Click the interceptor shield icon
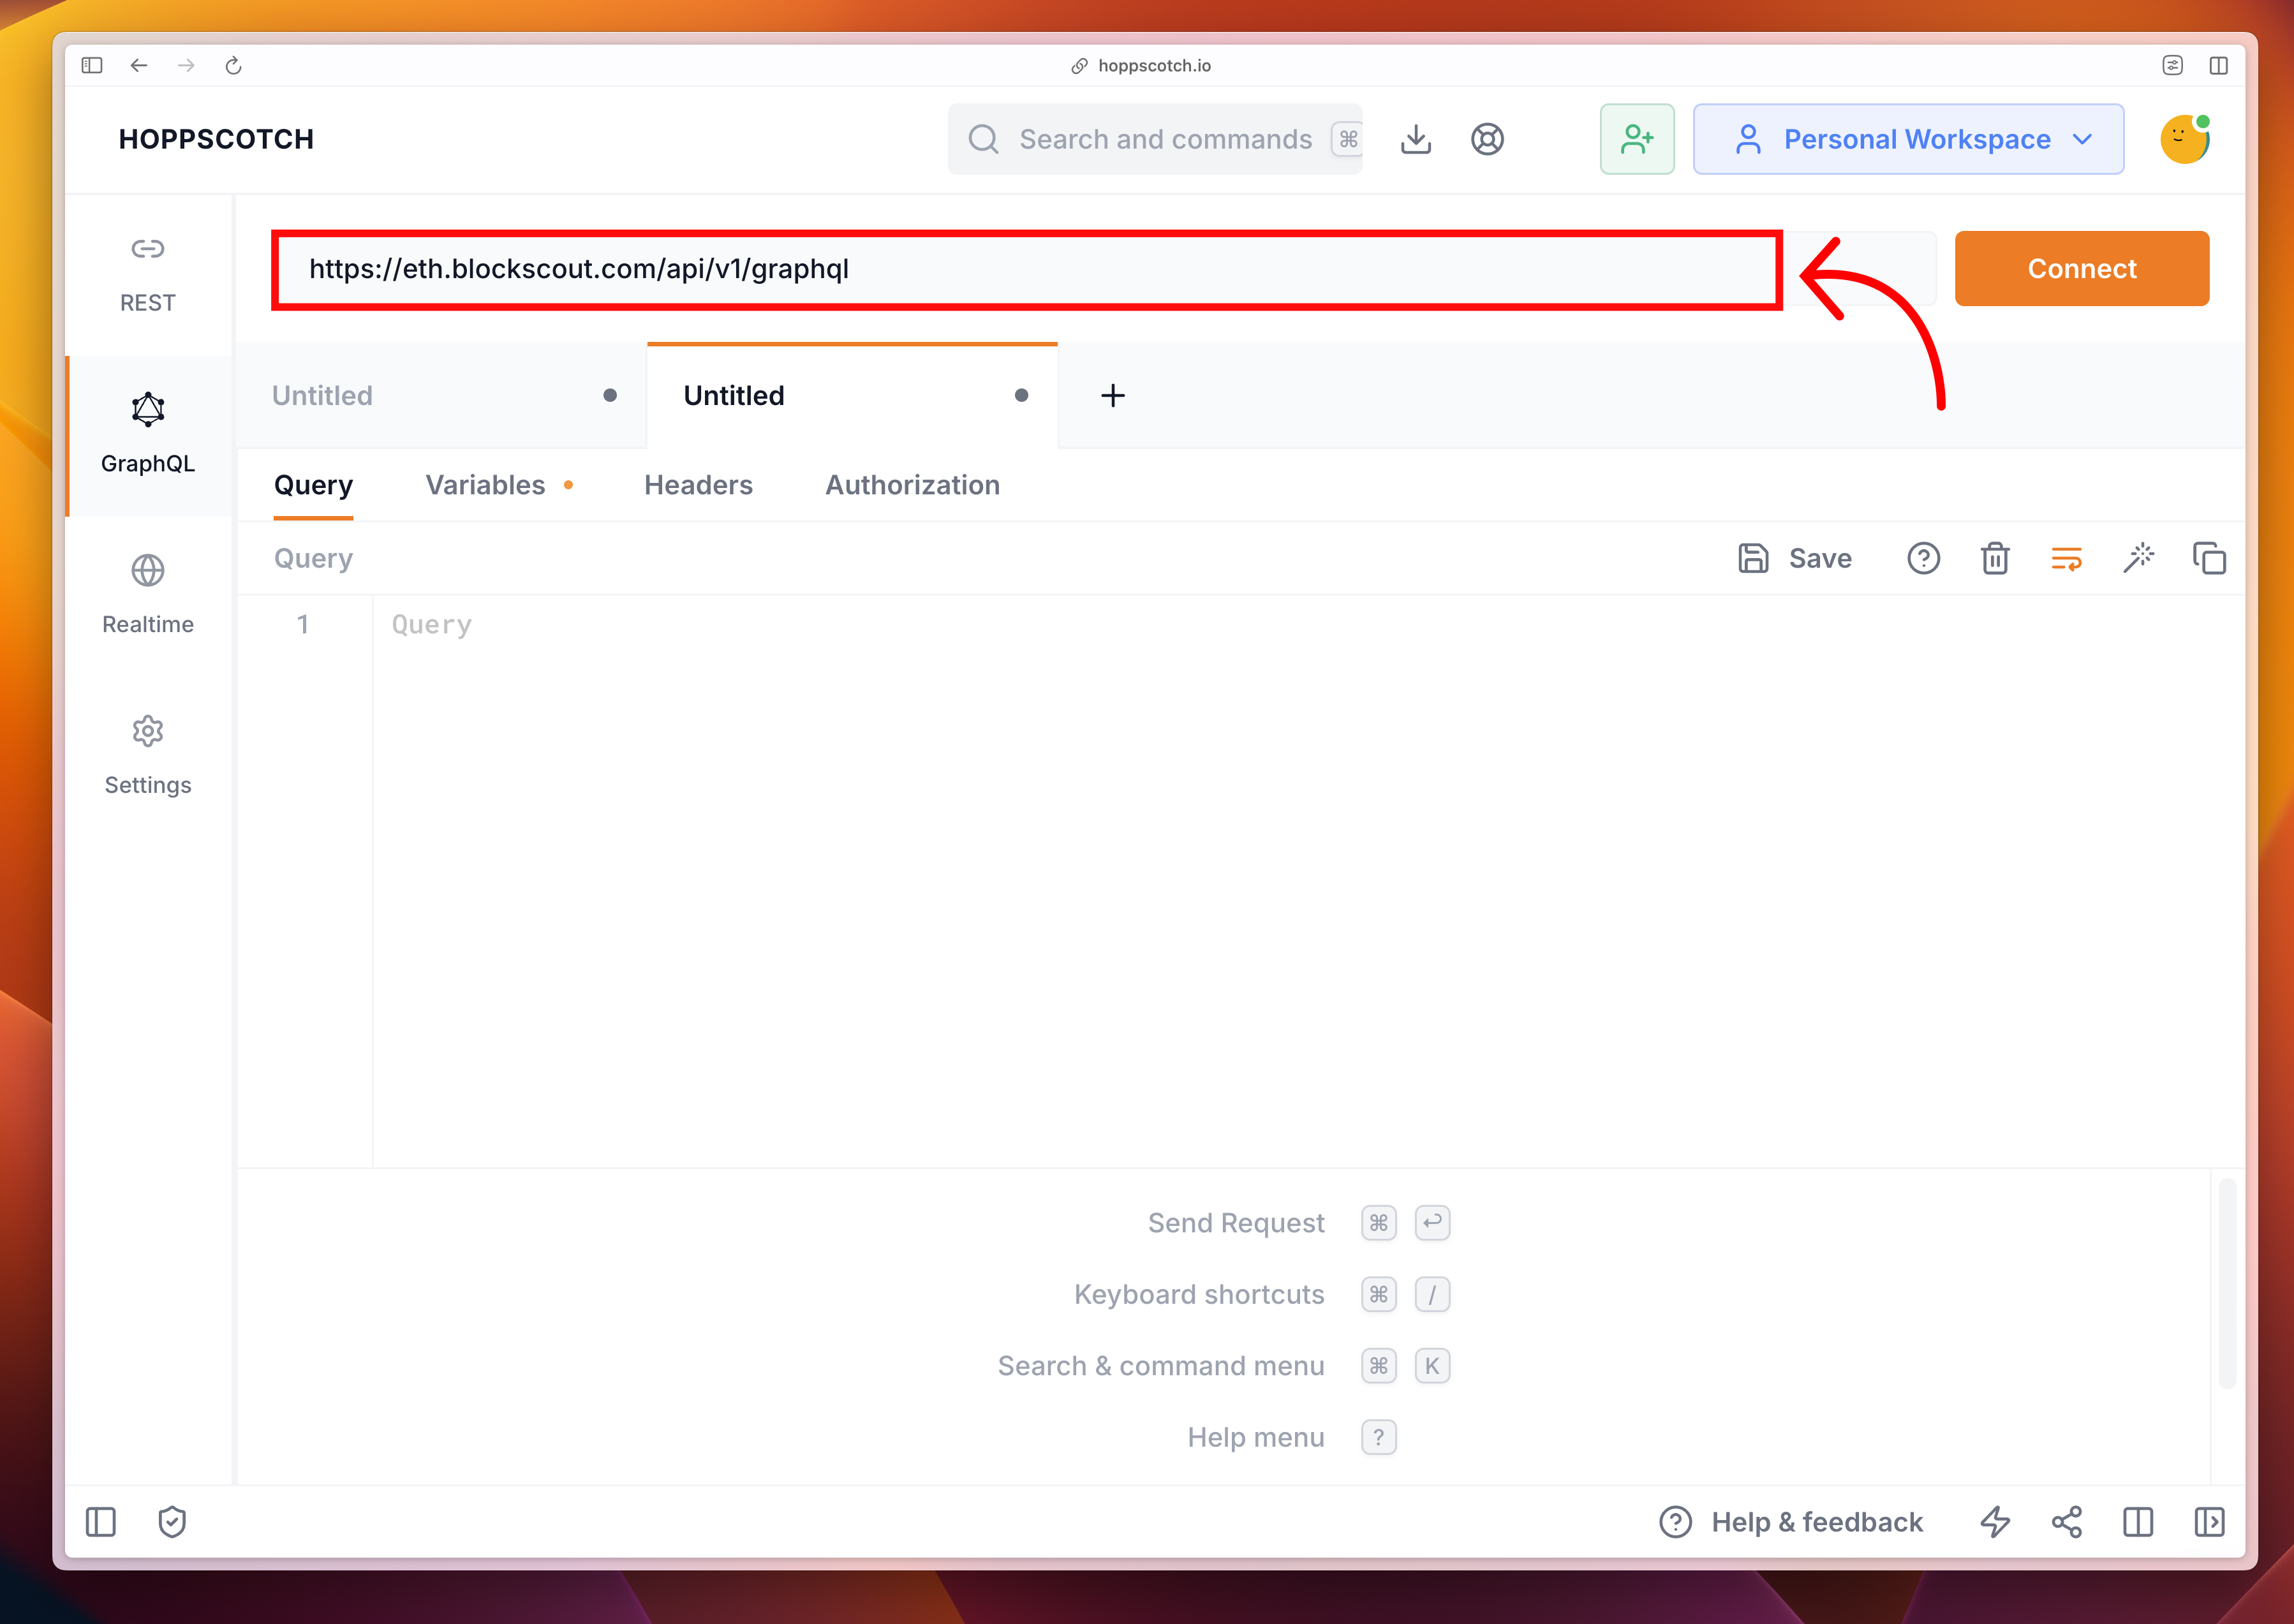Image resolution: width=2294 pixels, height=1624 pixels. click(x=172, y=1522)
